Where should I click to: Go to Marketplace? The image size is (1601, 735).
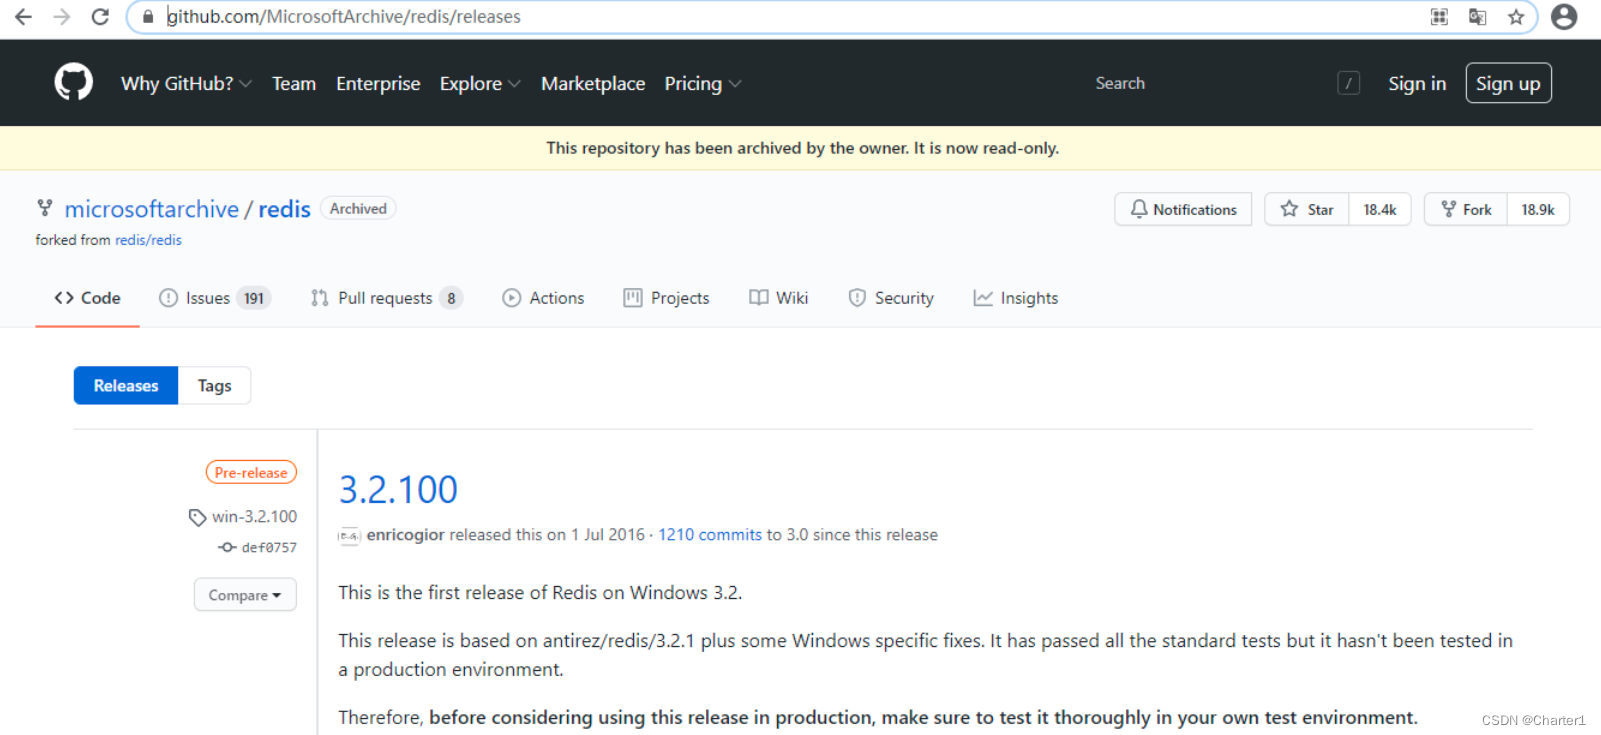point(593,83)
